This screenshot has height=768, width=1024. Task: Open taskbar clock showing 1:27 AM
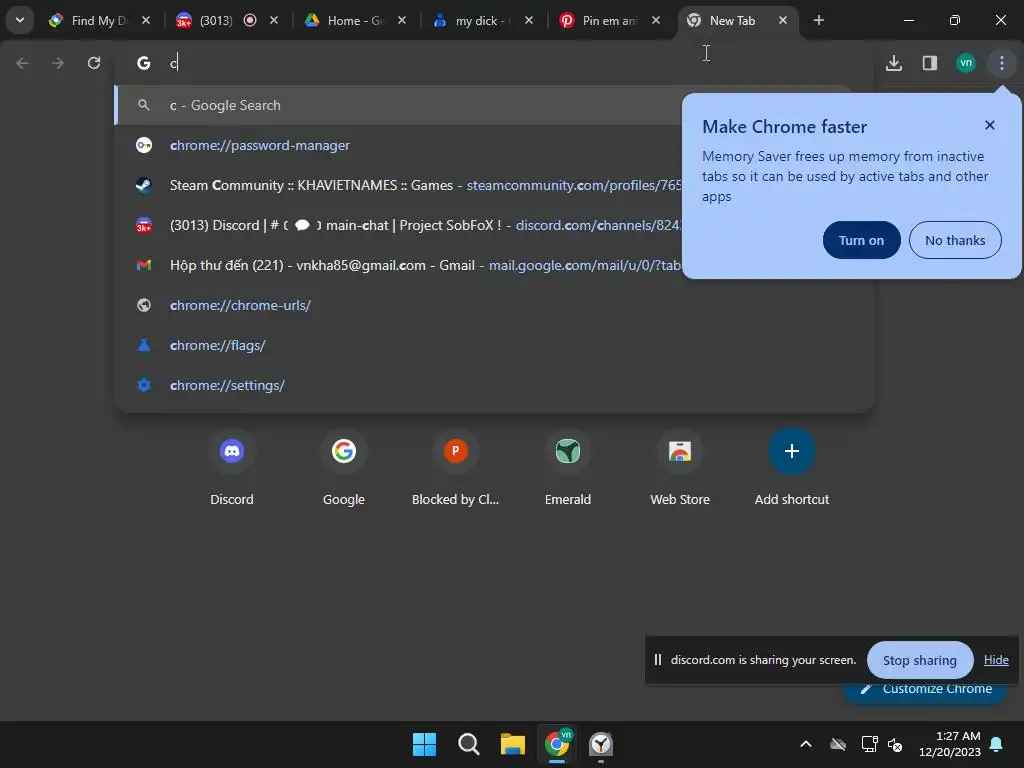(x=950, y=744)
